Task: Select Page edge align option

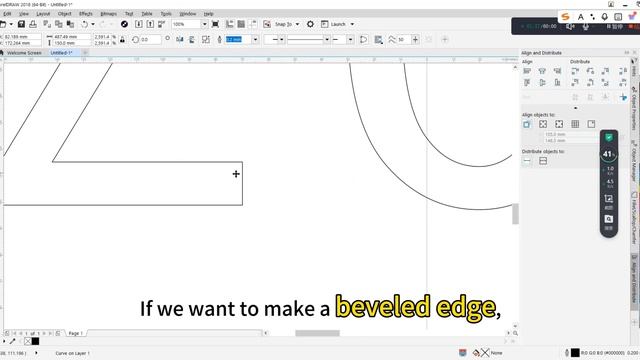Action: 543,124
